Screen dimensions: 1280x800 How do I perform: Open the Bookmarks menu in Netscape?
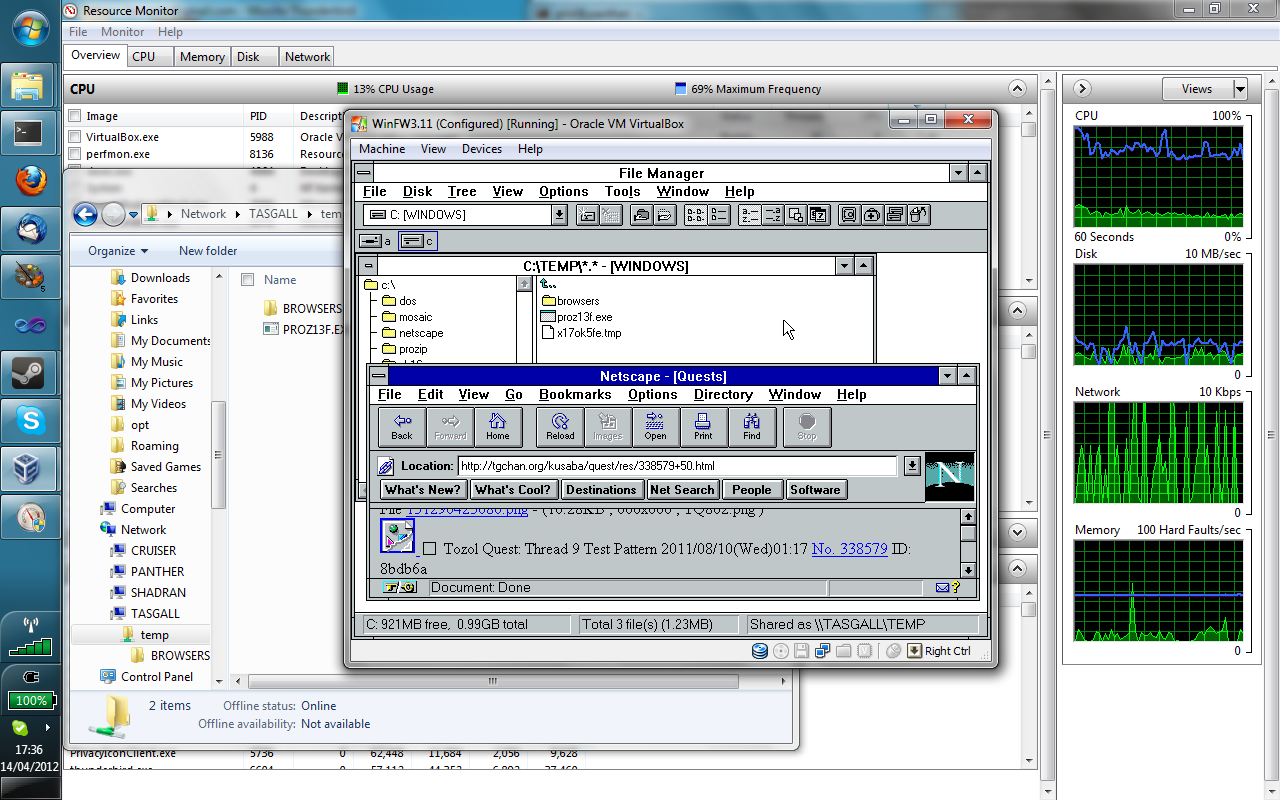click(575, 395)
